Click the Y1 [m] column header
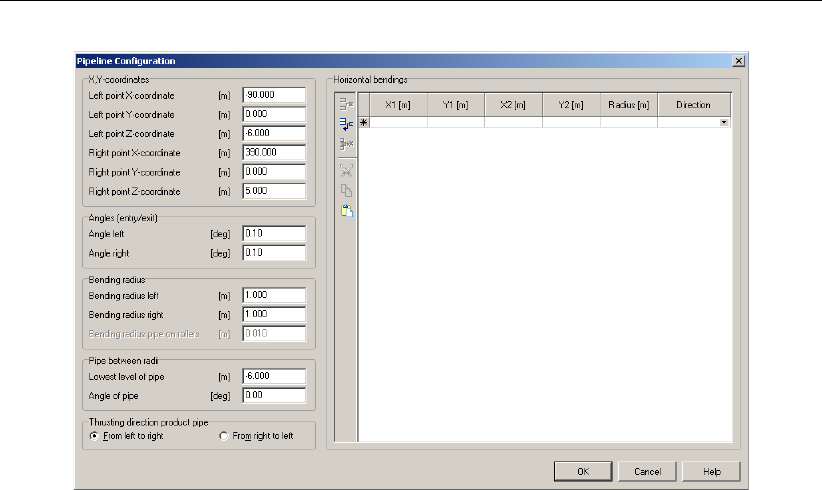822x490 pixels. point(456,105)
